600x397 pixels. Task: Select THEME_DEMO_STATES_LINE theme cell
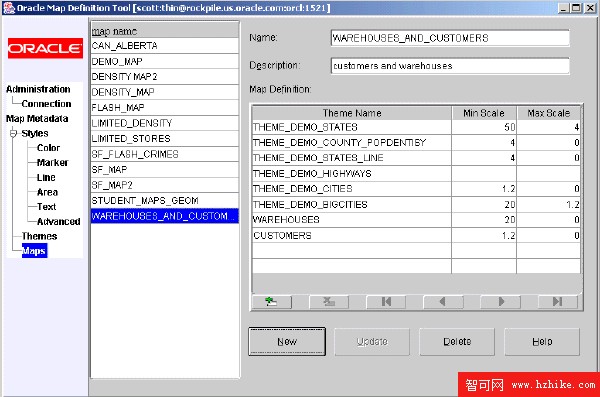[x=352, y=158]
